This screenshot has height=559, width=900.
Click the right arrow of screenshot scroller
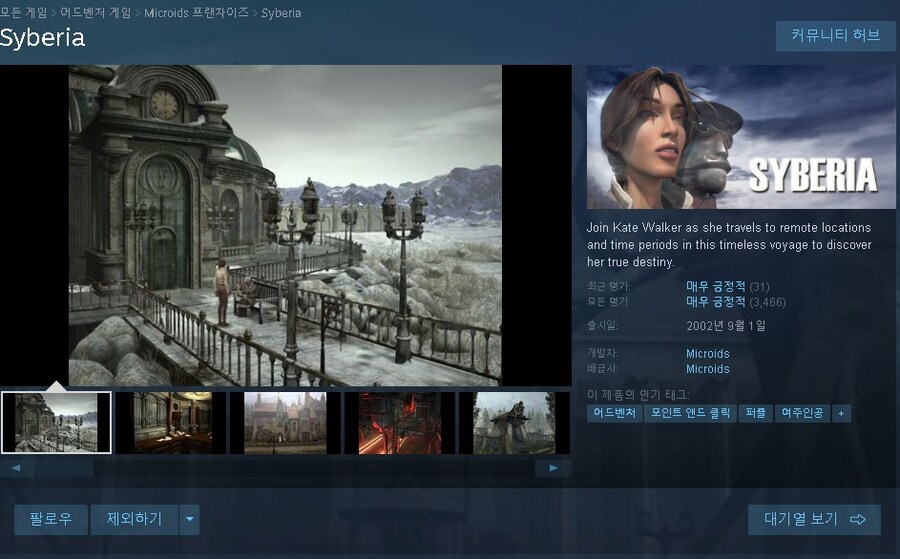(553, 468)
